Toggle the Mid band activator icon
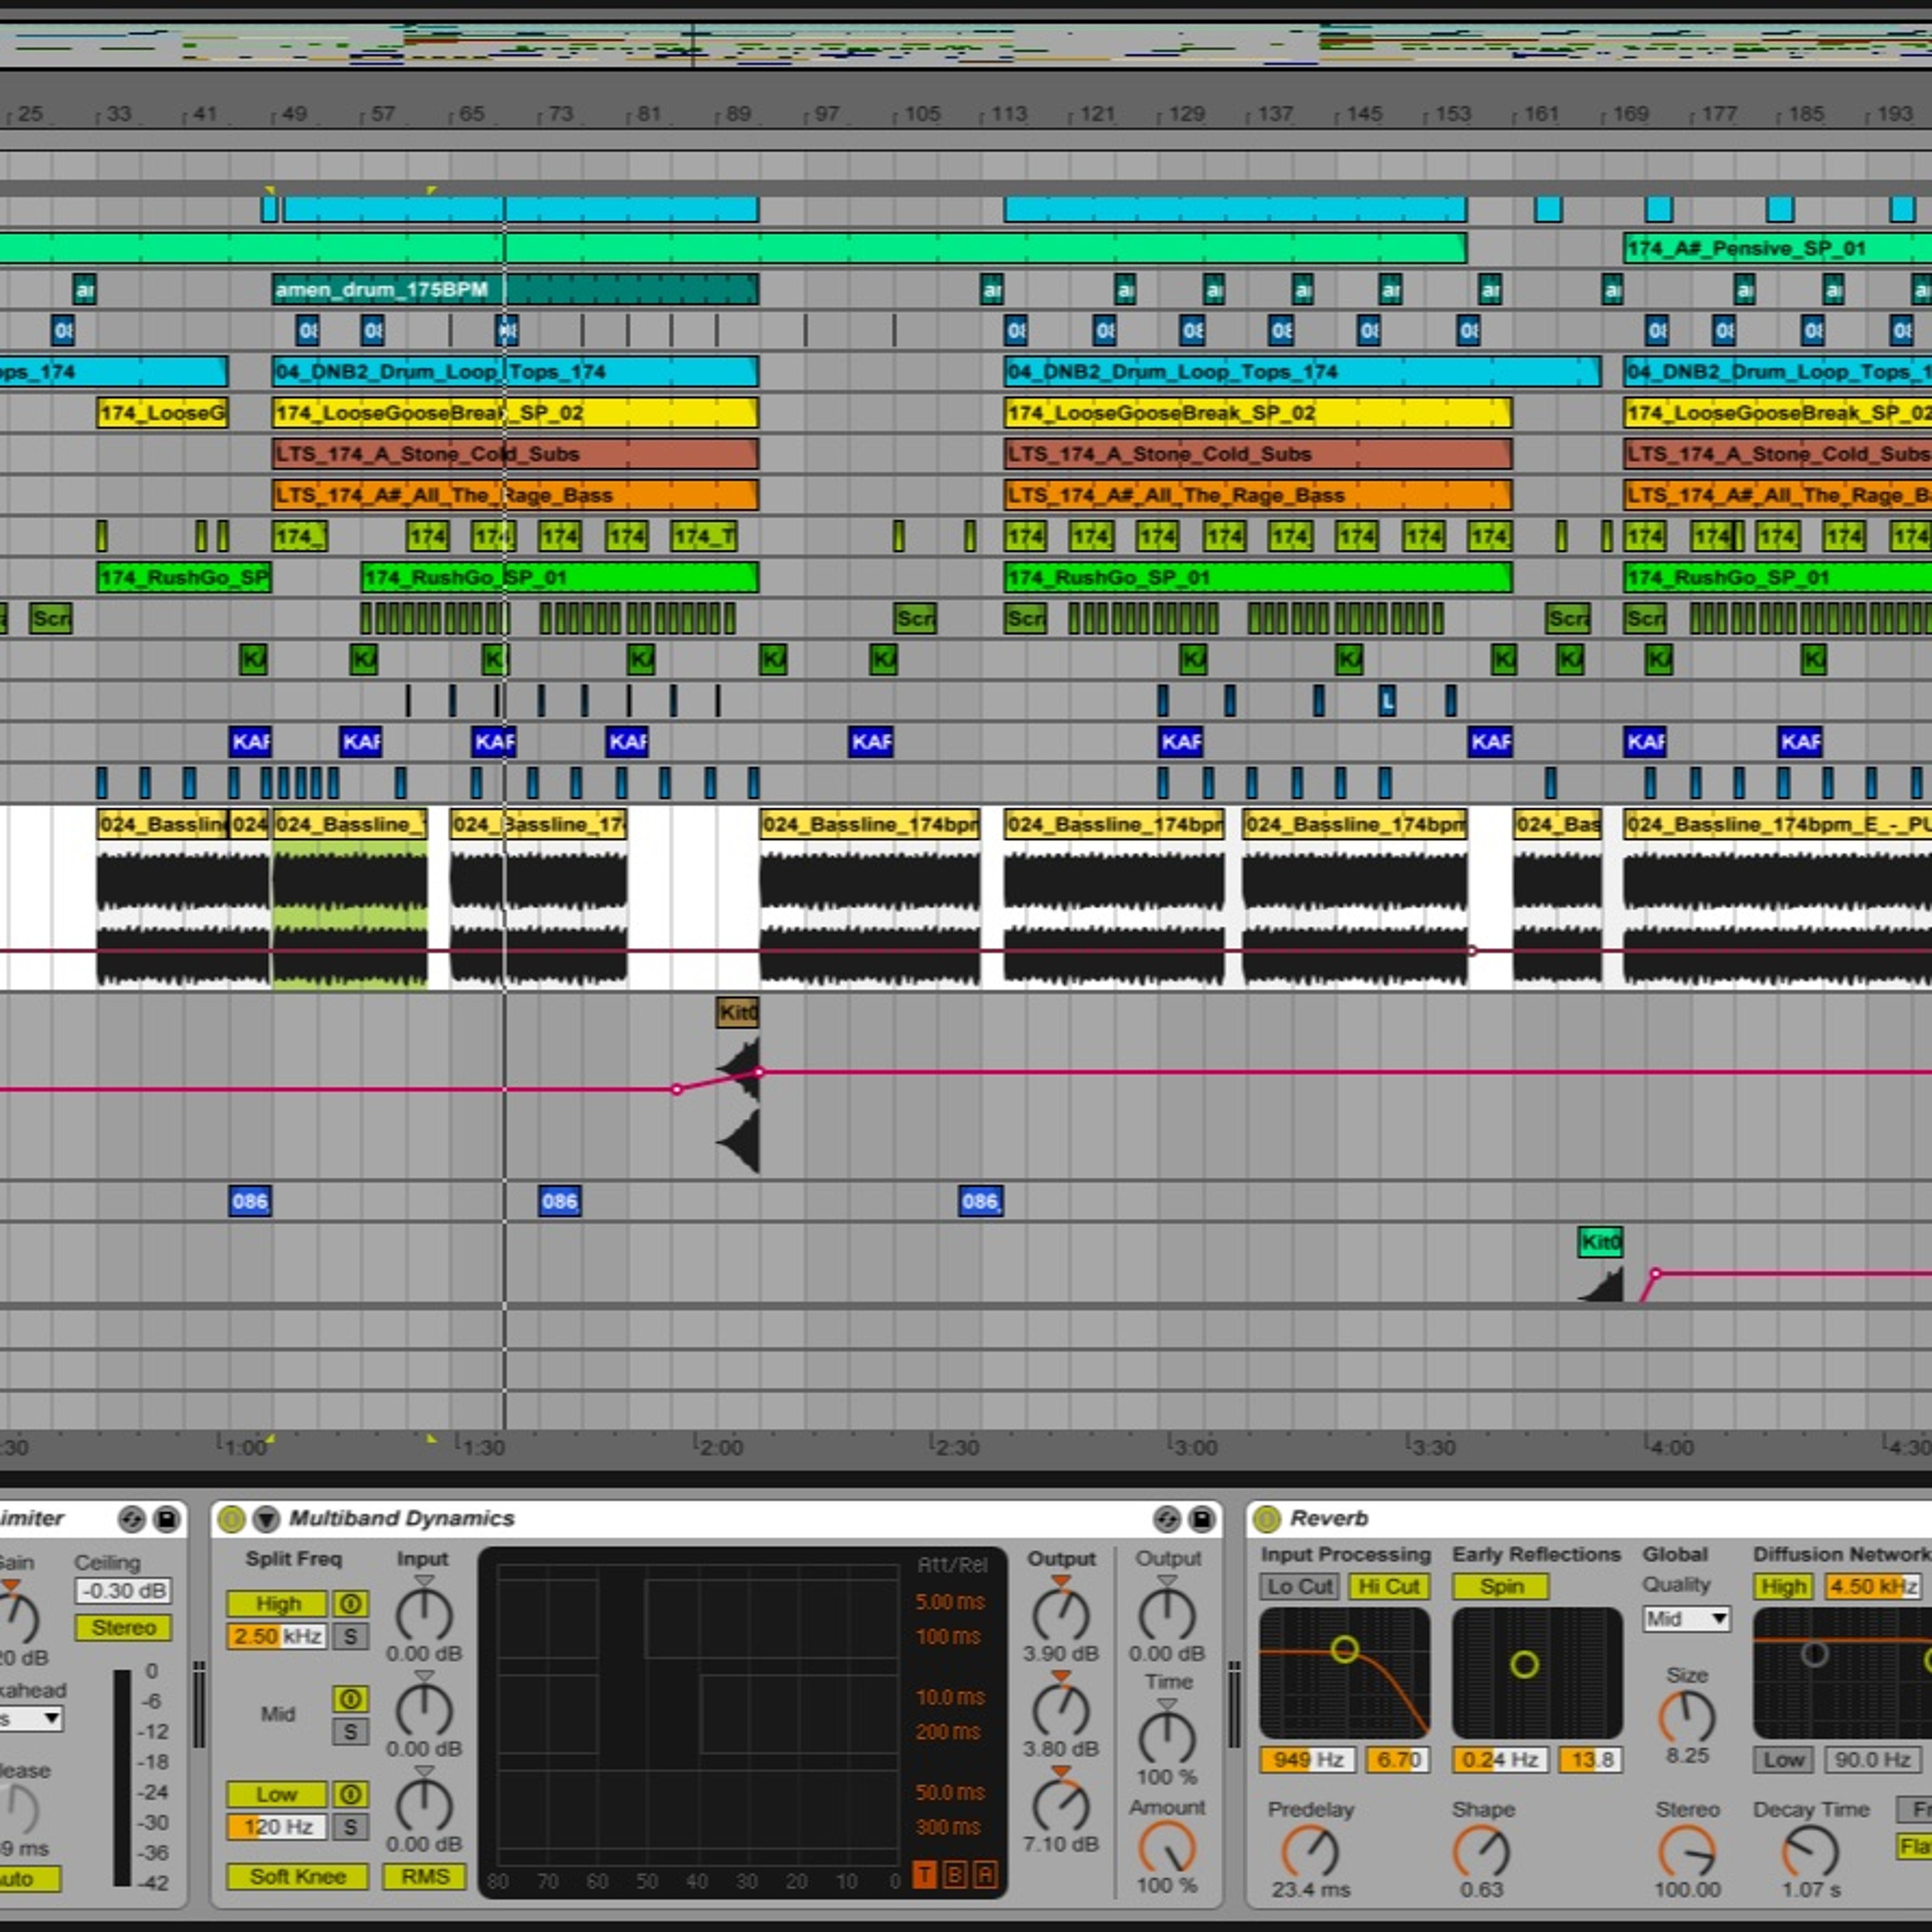The image size is (1932, 1932). 350,1699
